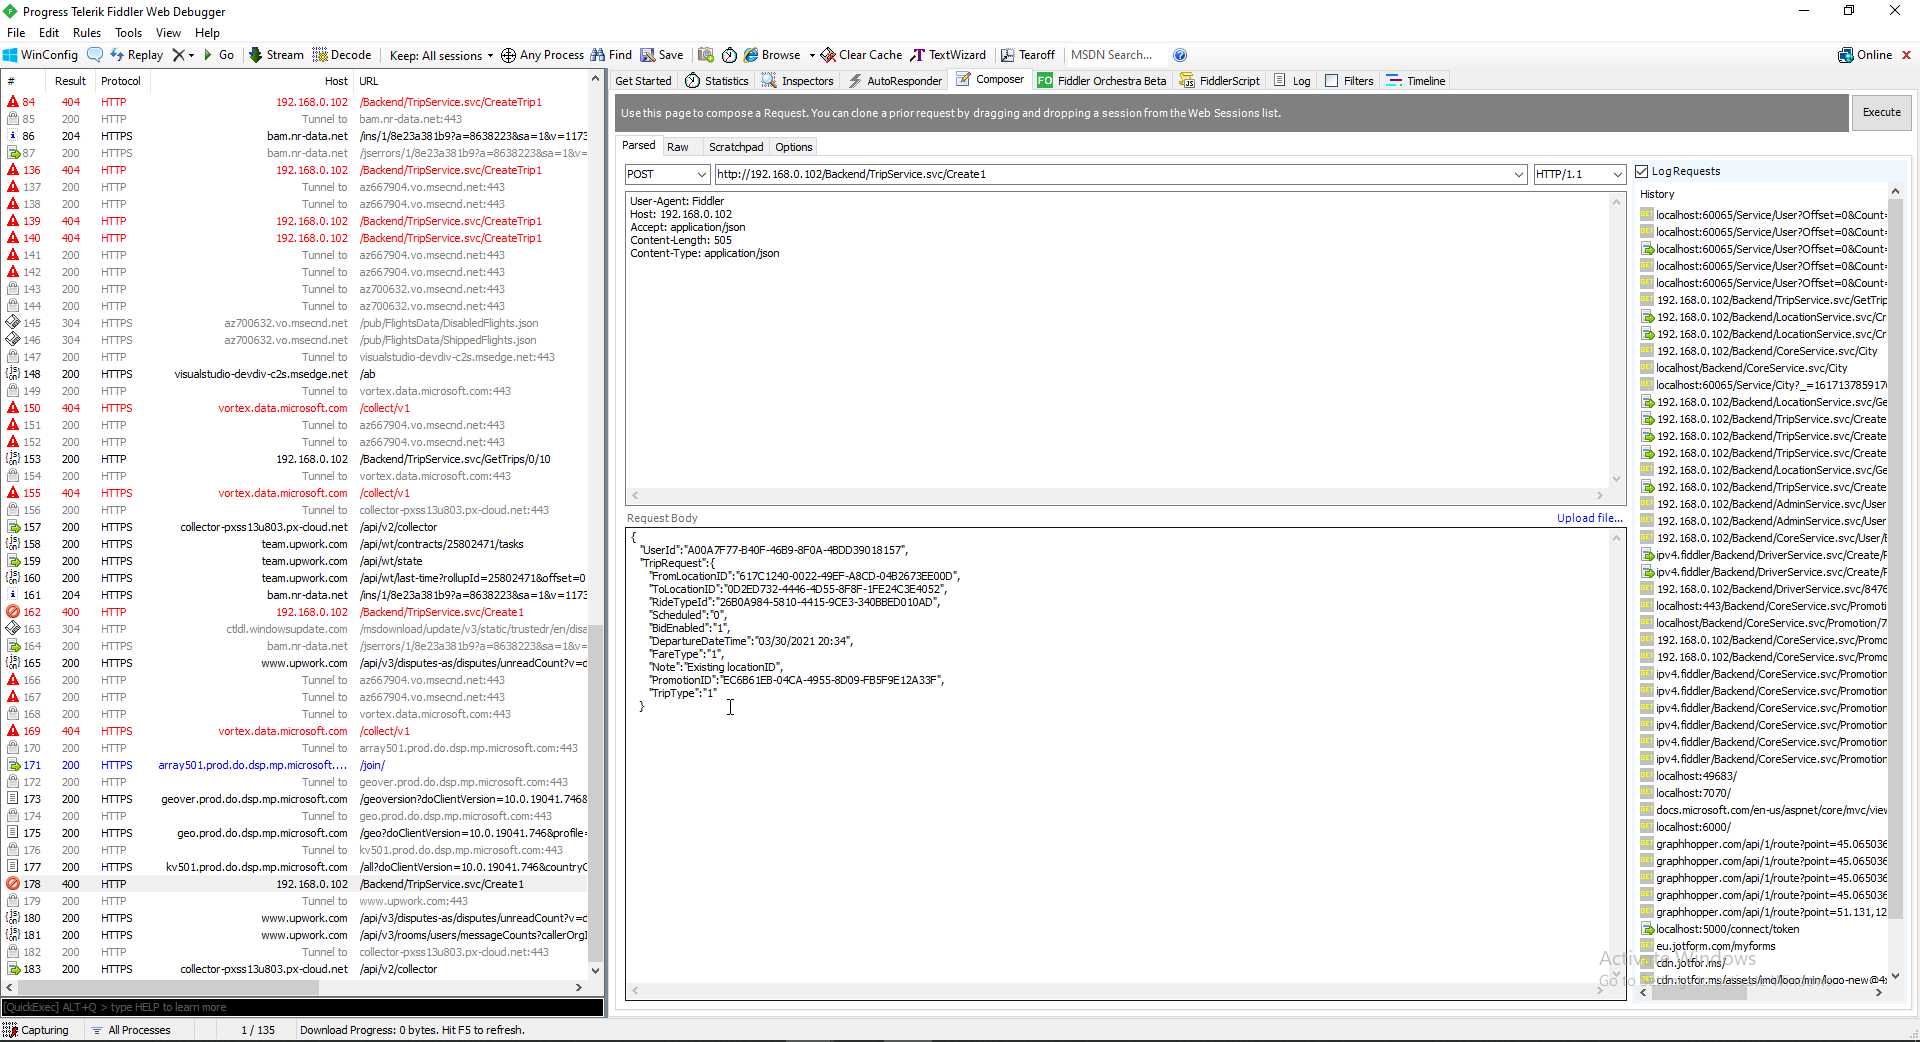Open the Scratchpad composer tab
Image resolution: width=1920 pixels, height=1042 pixels.
(736, 147)
